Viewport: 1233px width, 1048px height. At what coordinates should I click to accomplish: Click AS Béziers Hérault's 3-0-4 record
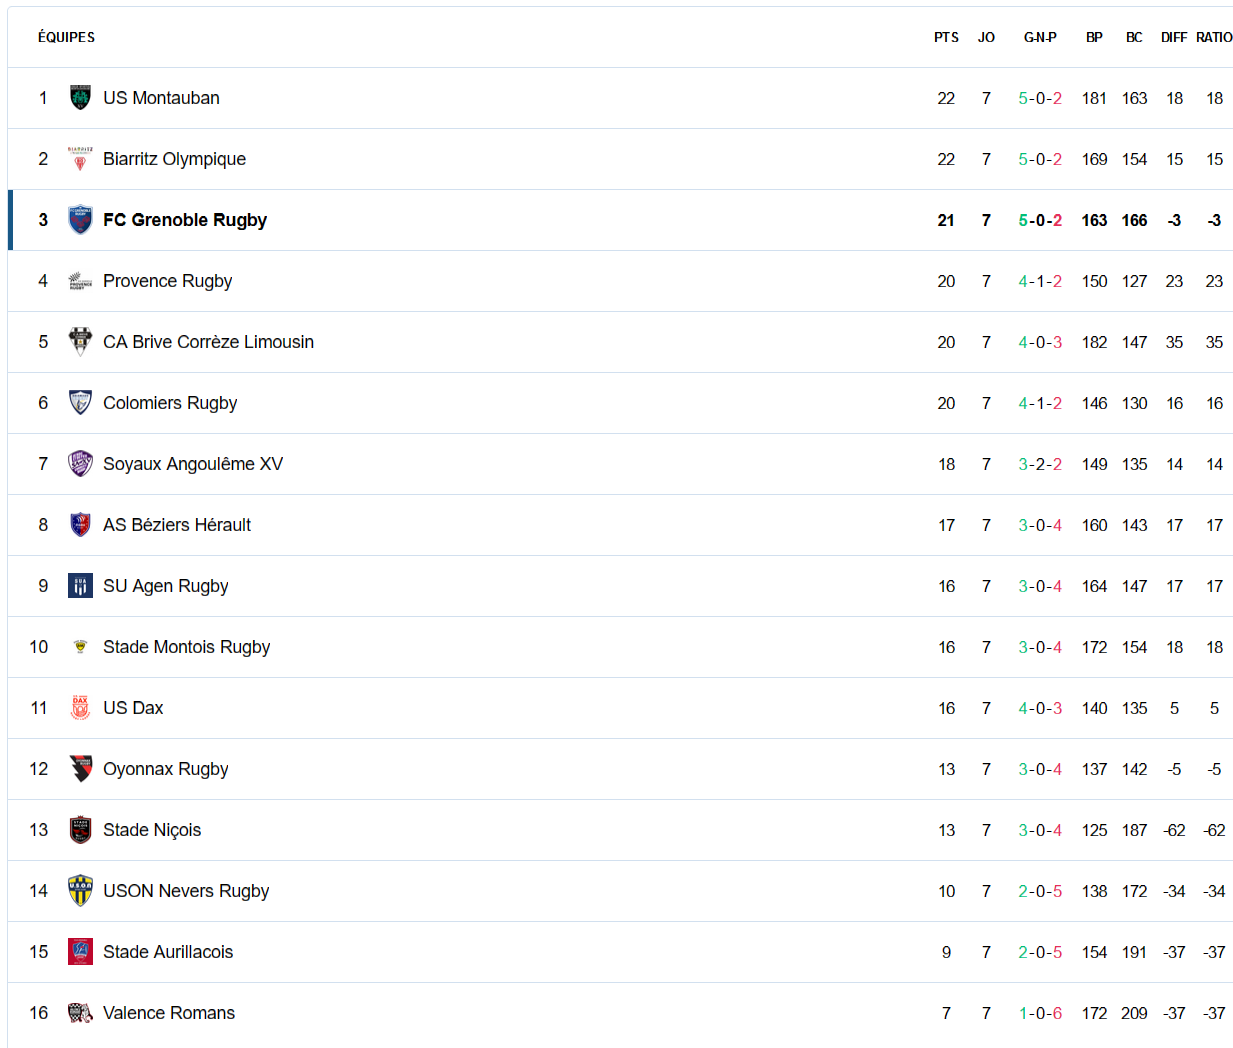tap(1040, 525)
